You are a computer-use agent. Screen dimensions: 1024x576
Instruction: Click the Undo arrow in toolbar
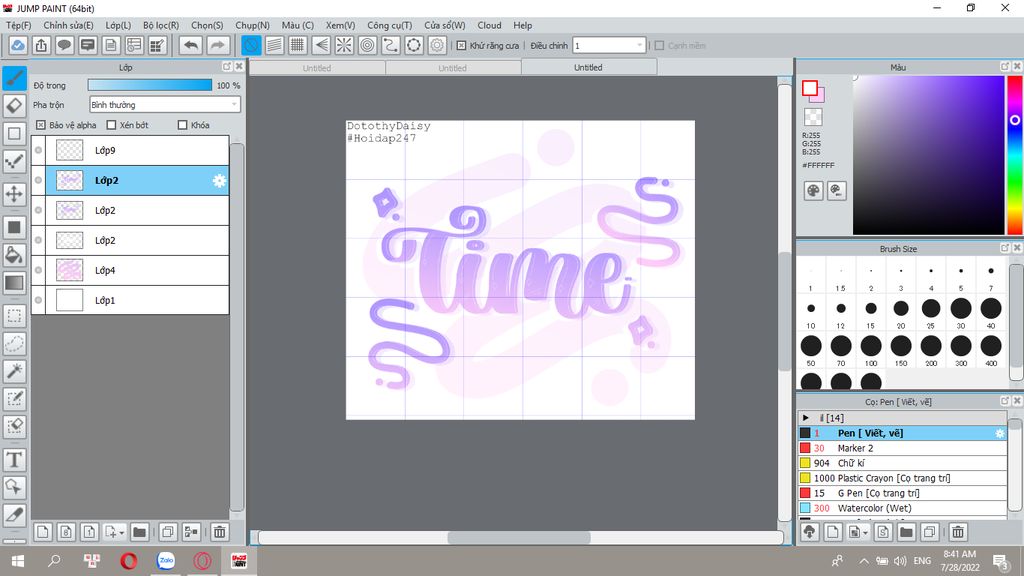(x=191, y=45)
